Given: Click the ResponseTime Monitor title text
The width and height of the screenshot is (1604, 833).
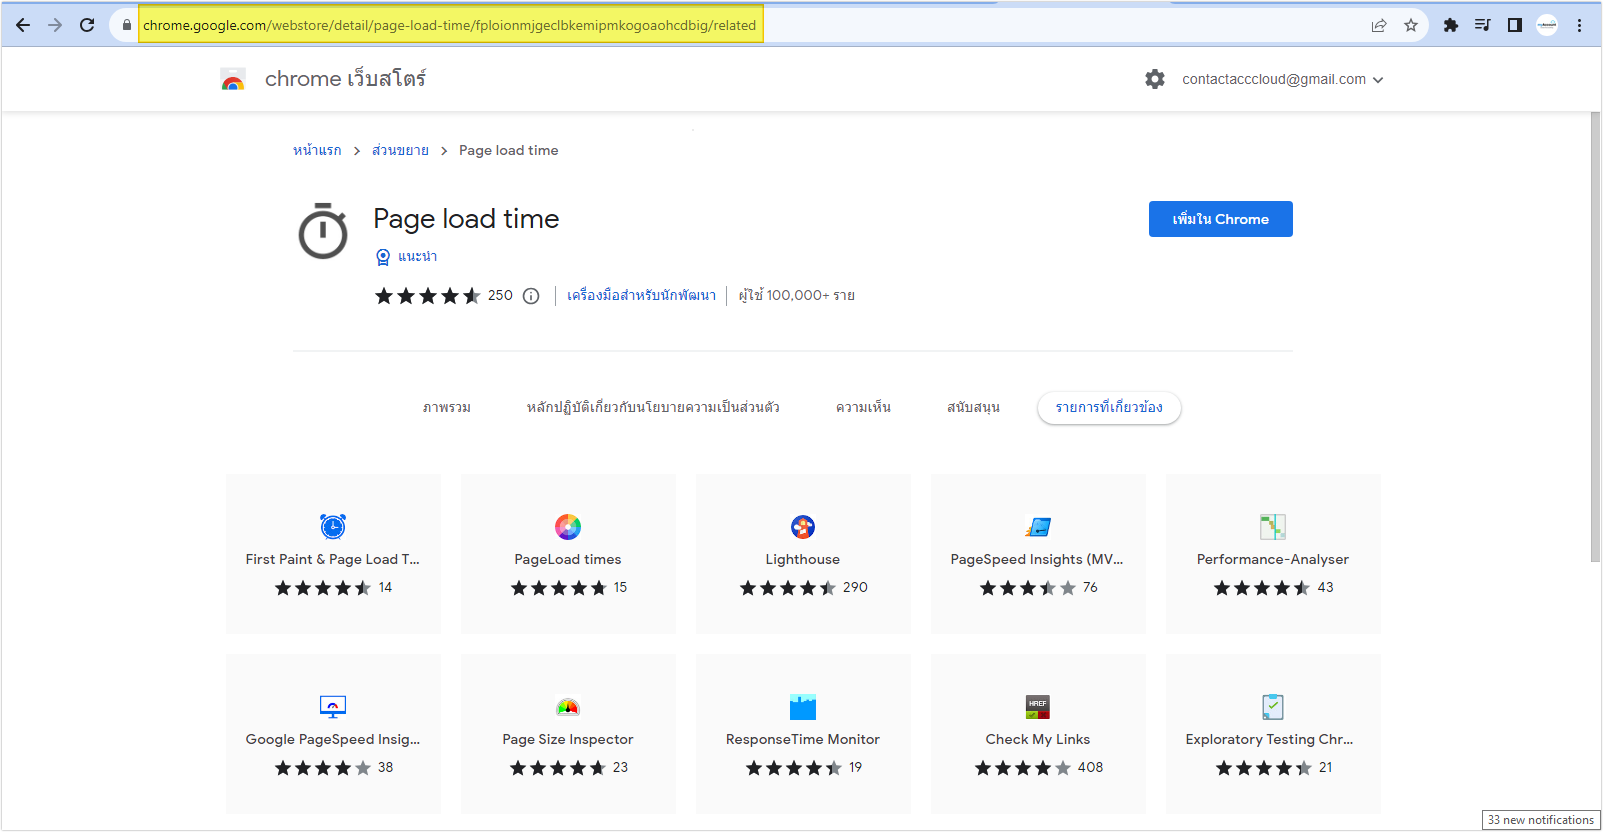Looking at the screenshot, I should pos(803,740).
